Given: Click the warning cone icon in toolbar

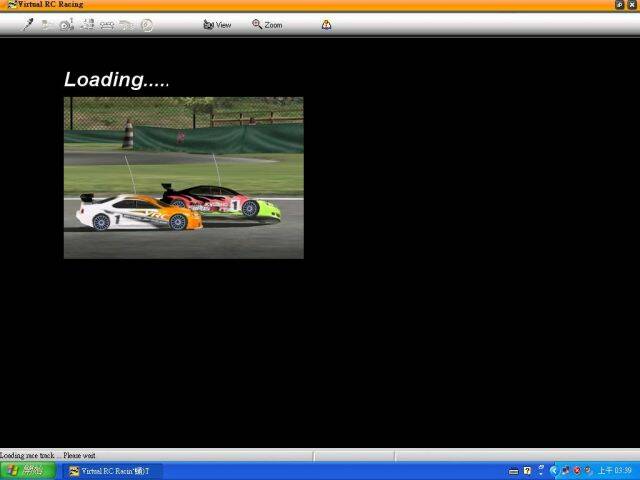Looking at the screenshot, I should pyautogui.click(x=327, y=25).
